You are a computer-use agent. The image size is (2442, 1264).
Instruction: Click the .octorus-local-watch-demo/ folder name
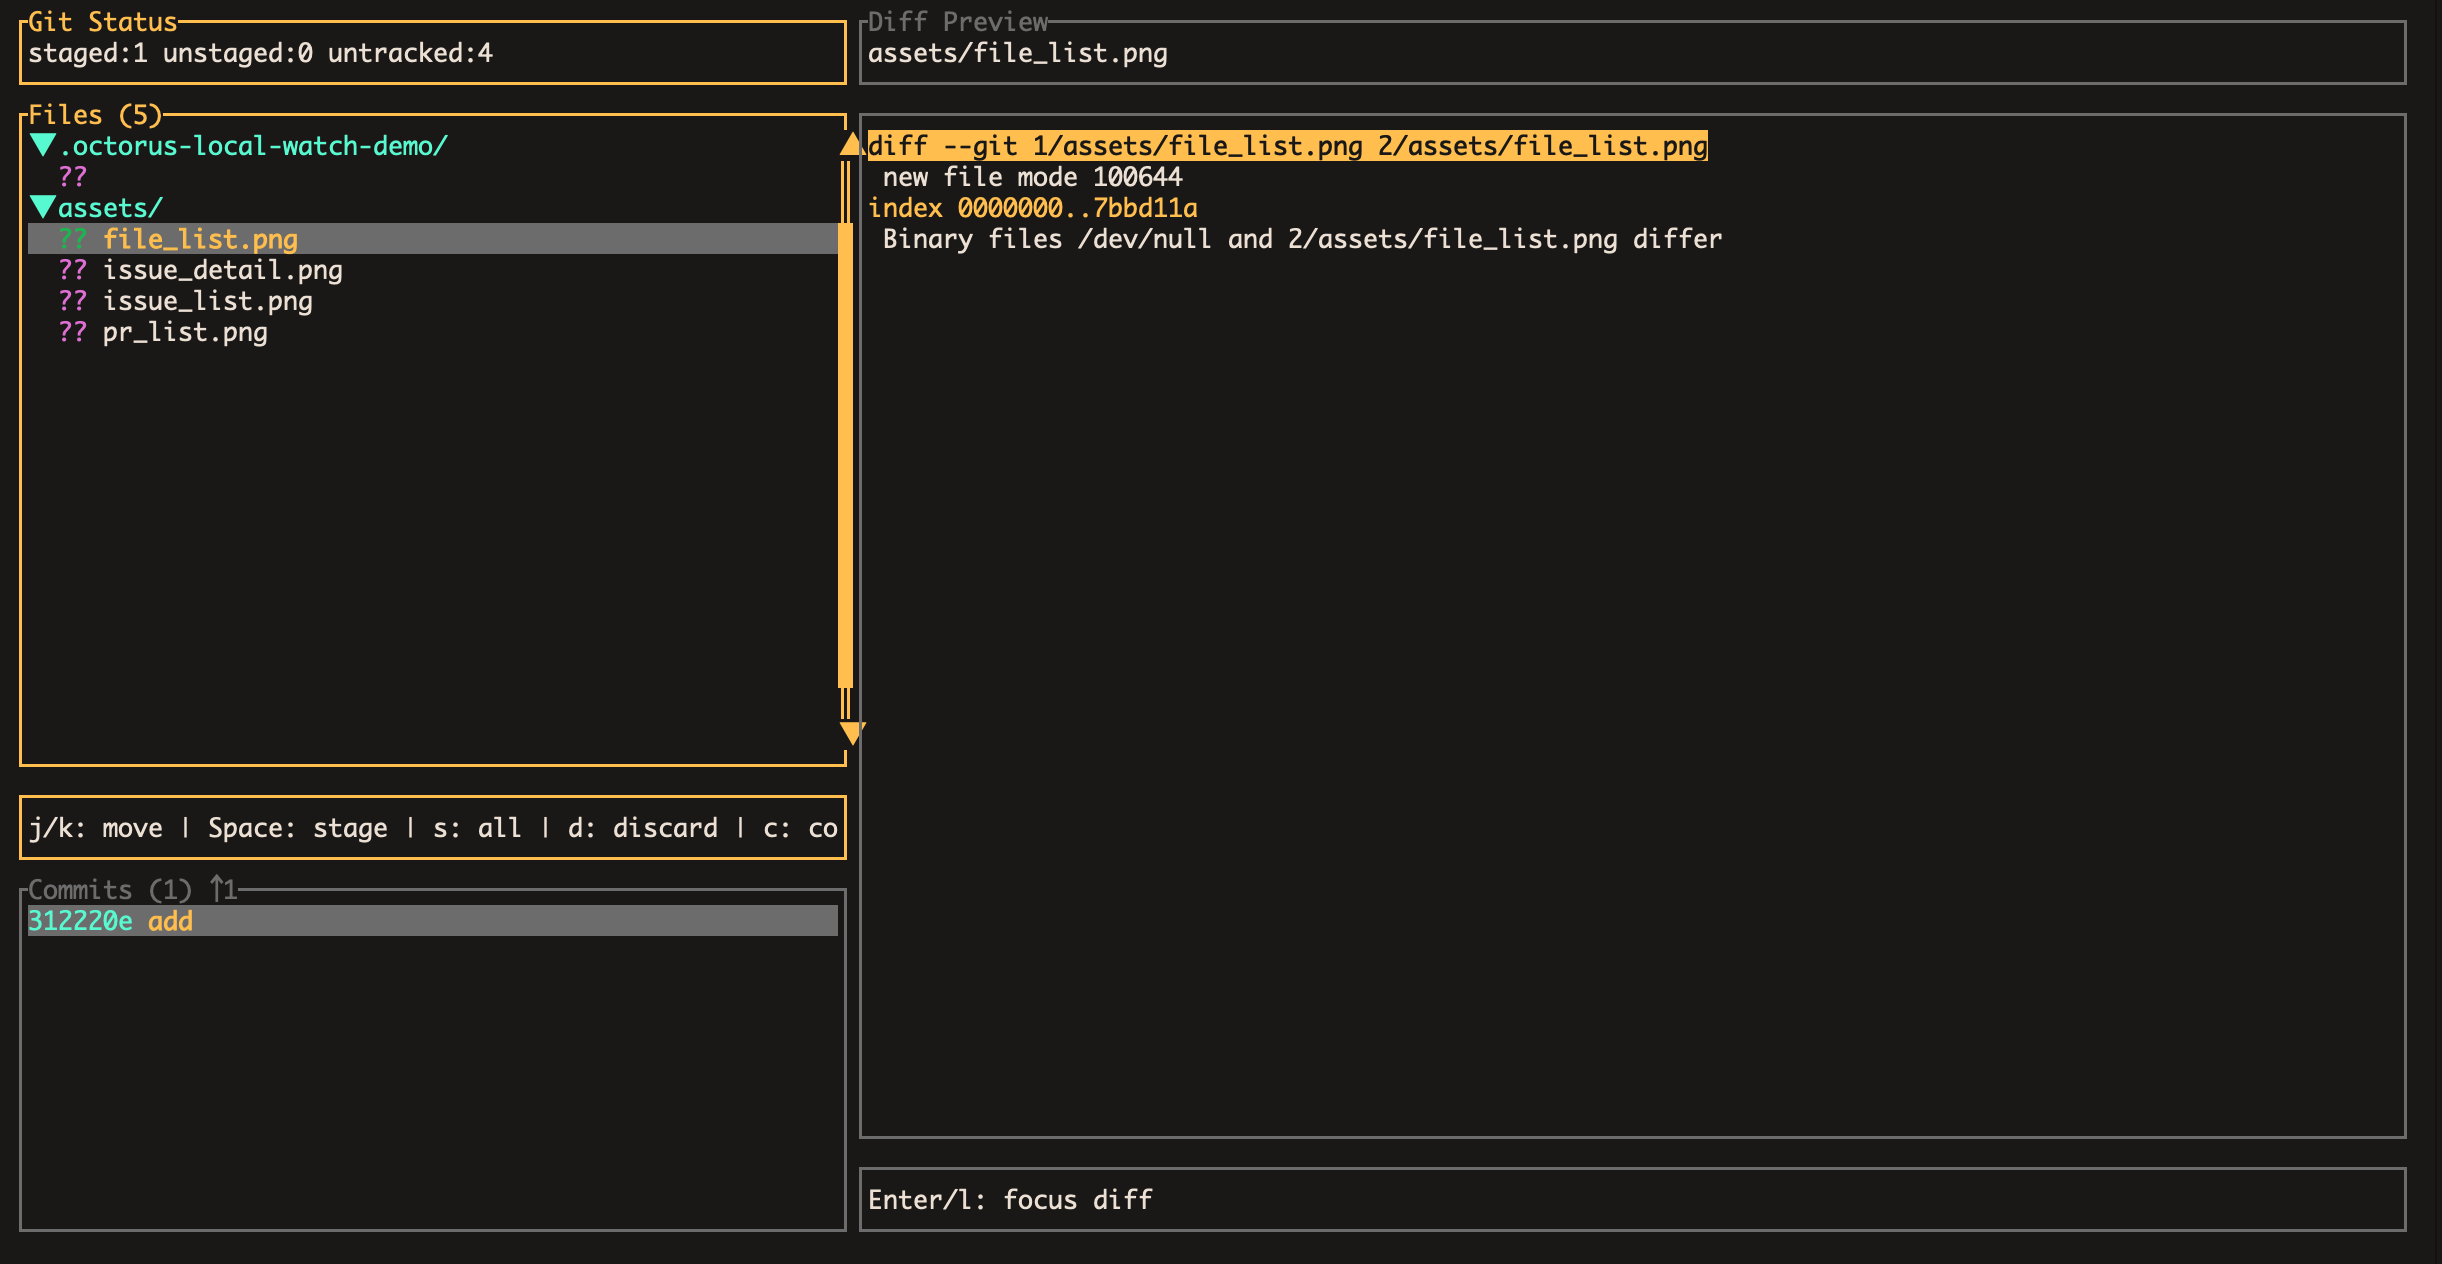pos(252,146)
